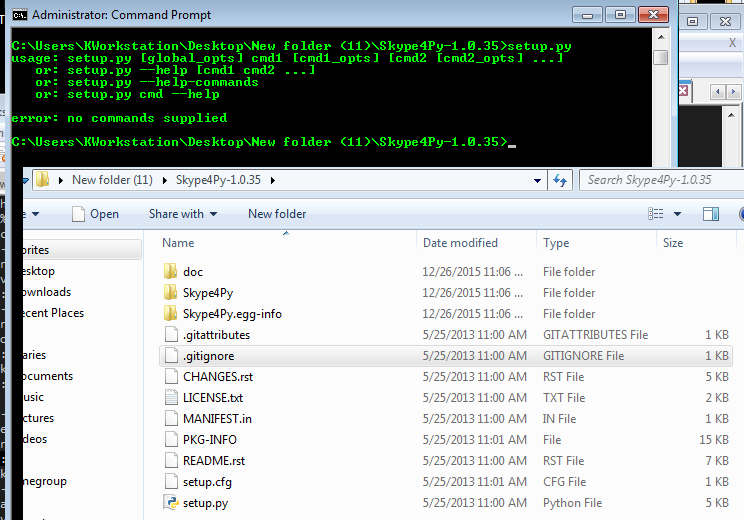Image resolution: width=744 pixels, height=520 pixels.
Task: Click the left scroll arrow in background window
Action: click(x=717, y=91)
